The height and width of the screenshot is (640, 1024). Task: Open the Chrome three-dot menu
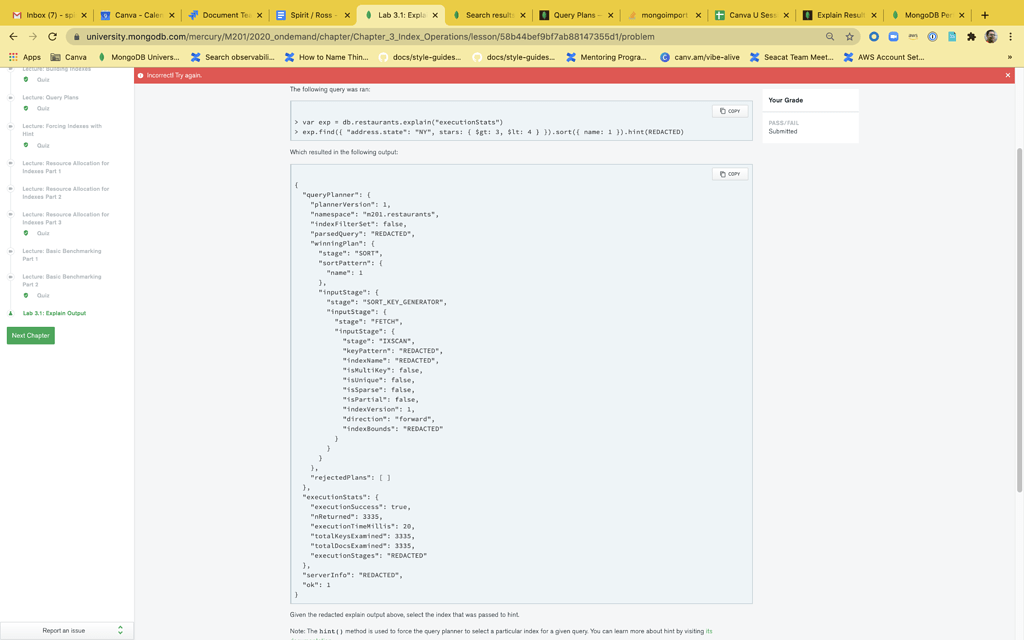[1010, 37]
